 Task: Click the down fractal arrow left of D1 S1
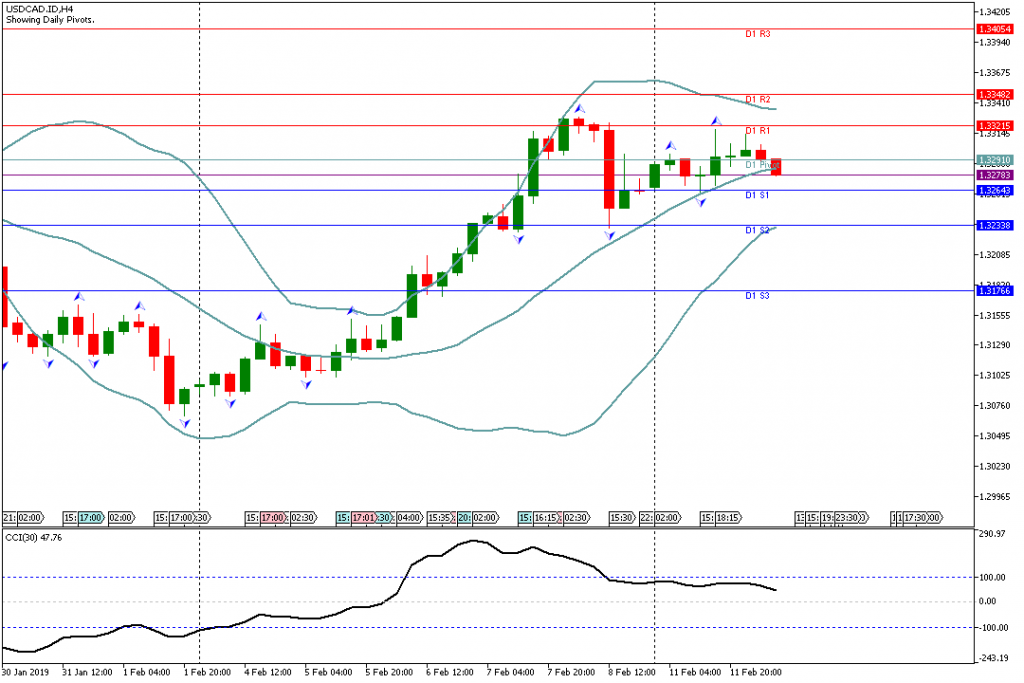click(x=700, y=202)
